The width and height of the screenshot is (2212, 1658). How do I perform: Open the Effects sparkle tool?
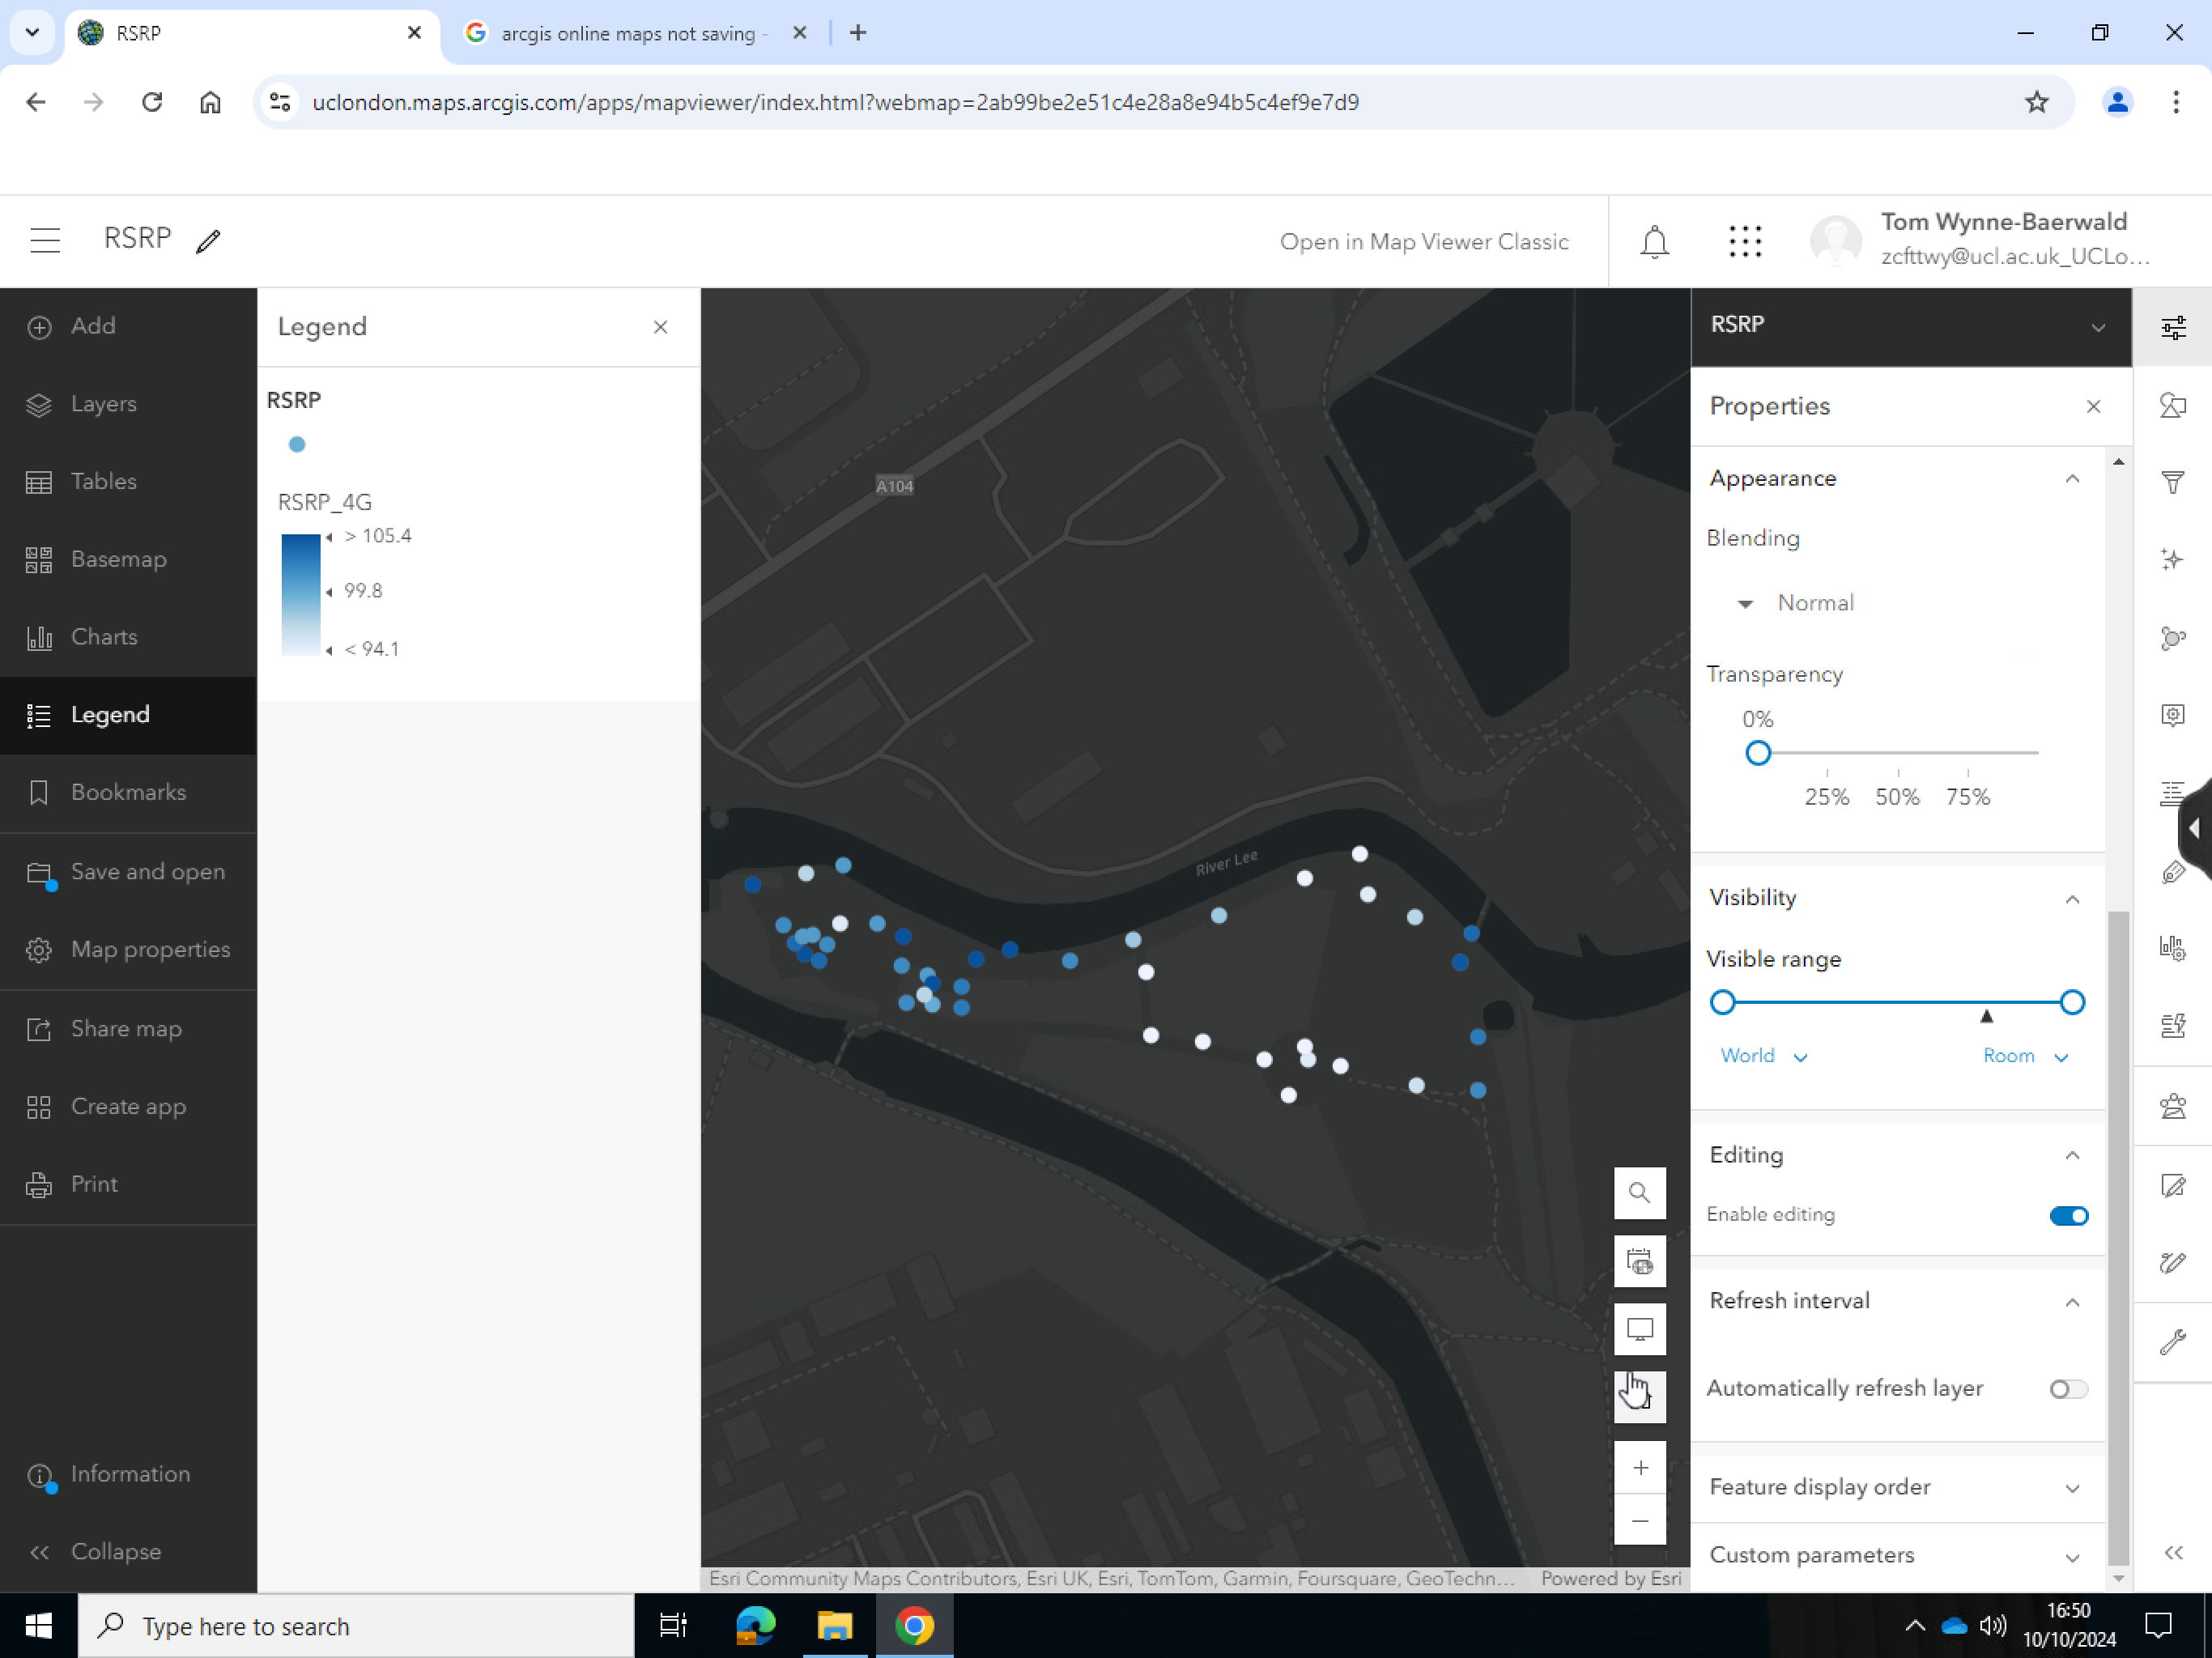pyautogui.click(x=2172, y=559)
